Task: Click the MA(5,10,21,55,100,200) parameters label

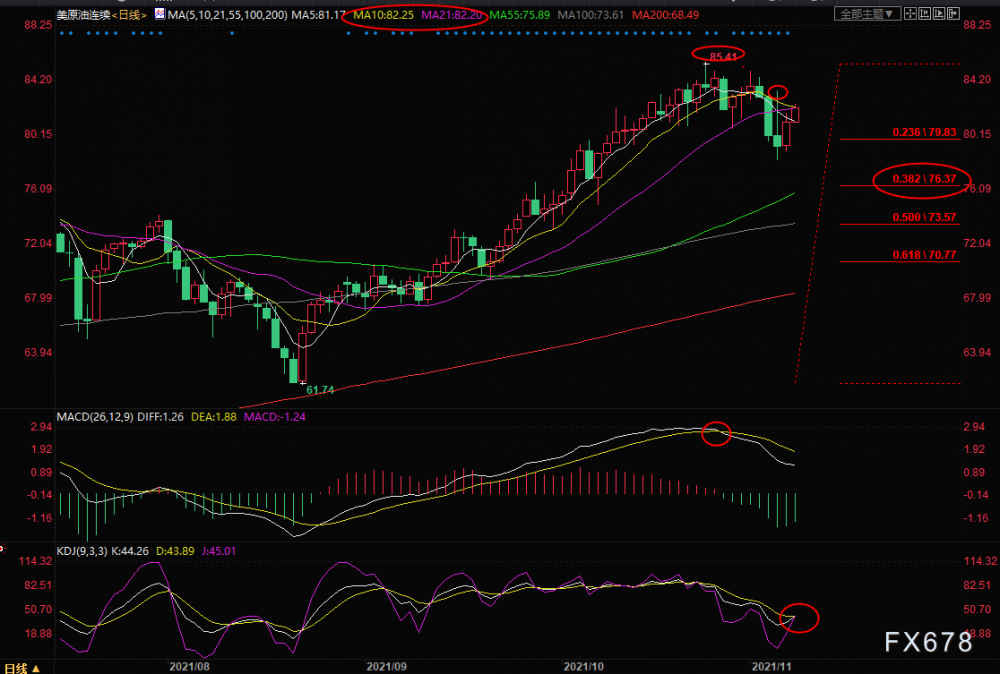Action: point(227,15)
